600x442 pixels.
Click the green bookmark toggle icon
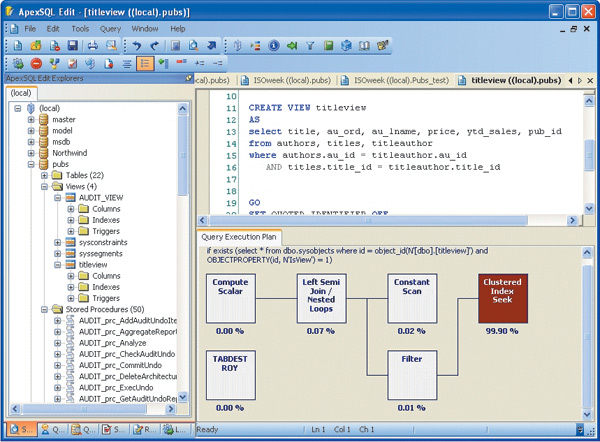(x=163, y=63)
